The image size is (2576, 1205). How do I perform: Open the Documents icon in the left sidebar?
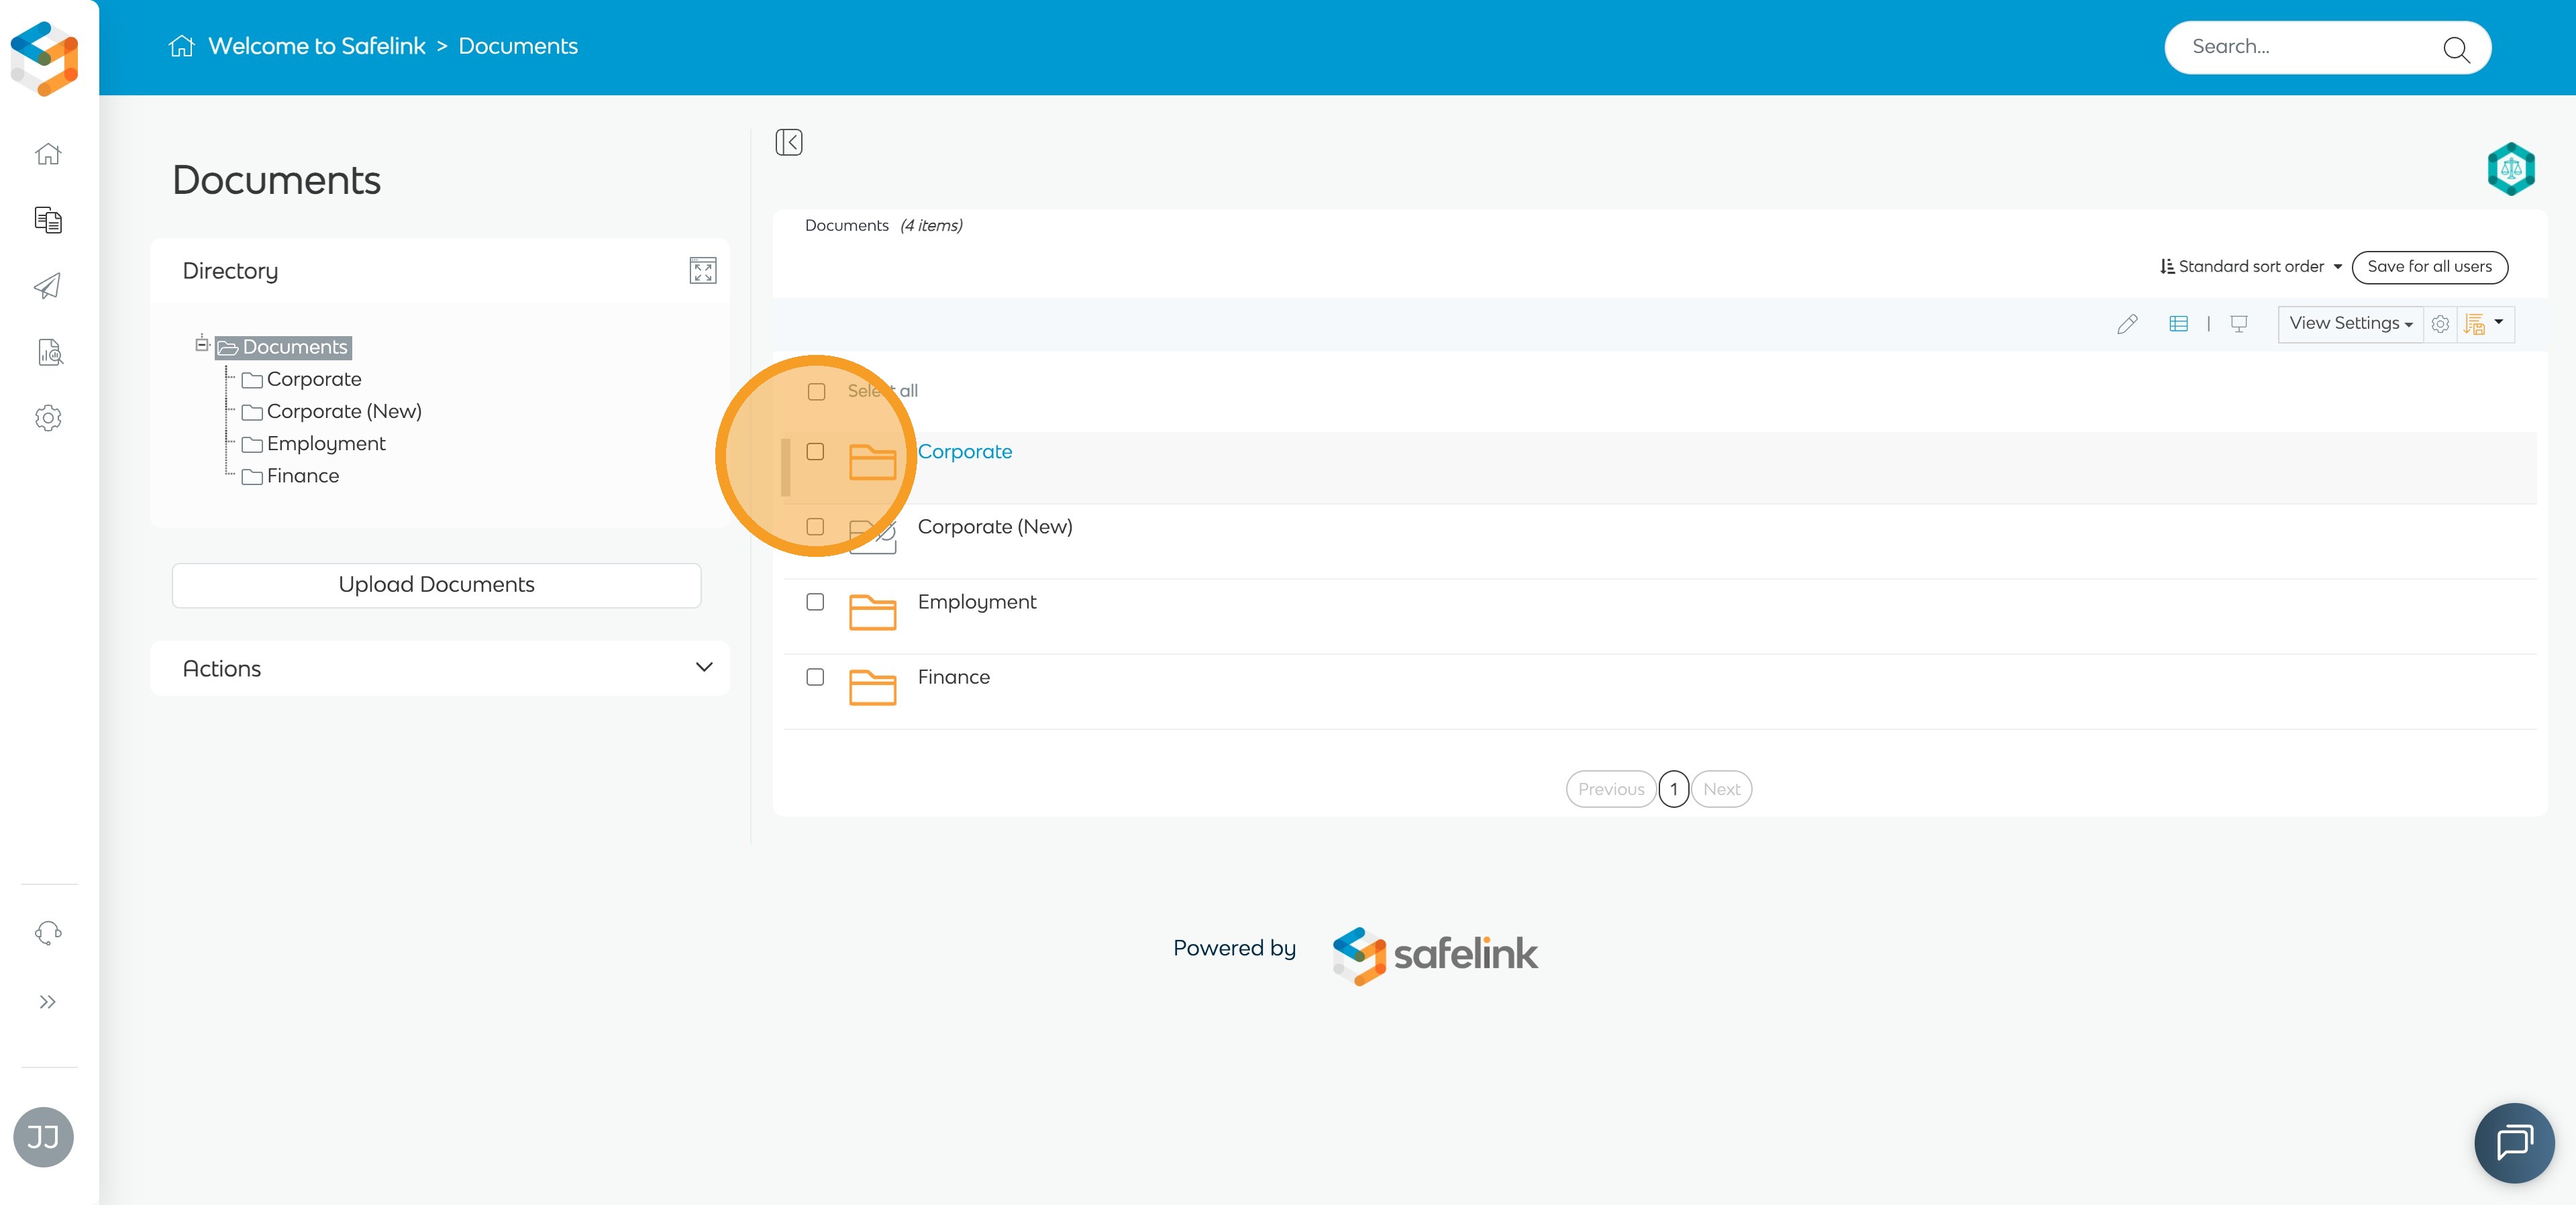tap(48, 220)
